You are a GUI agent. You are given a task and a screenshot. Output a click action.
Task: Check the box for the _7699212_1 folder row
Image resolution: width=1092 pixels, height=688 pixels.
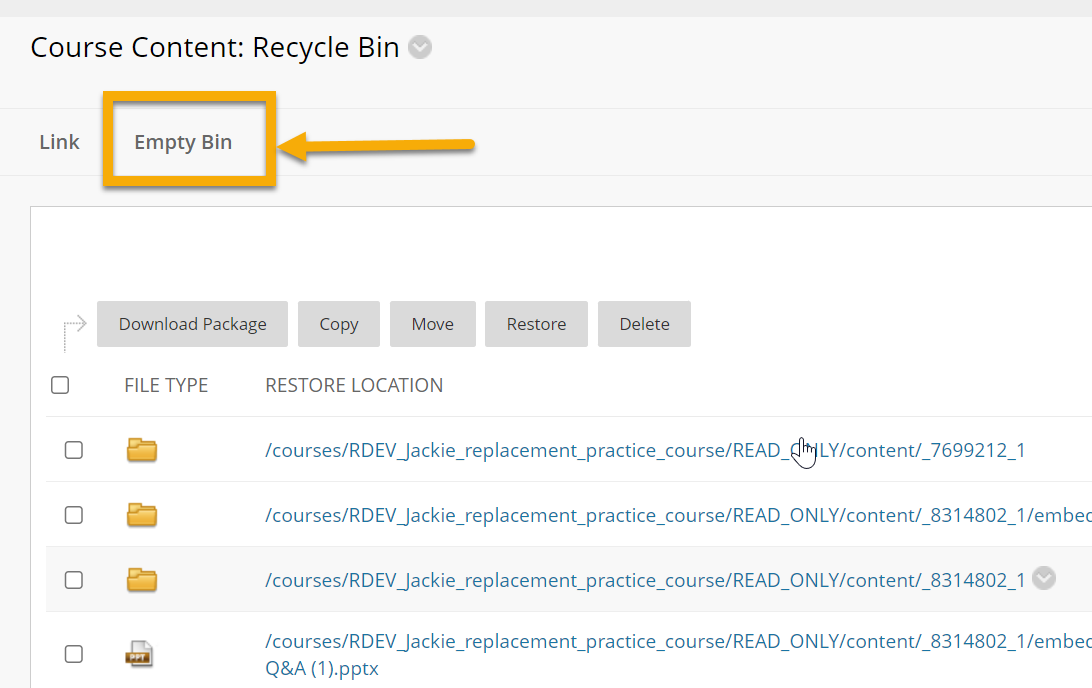[x=74, y=450]
